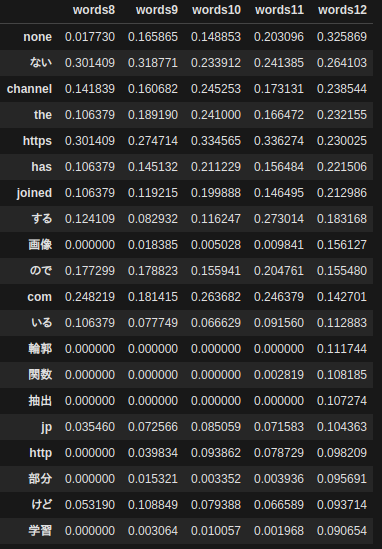Select the 'has' row label
The image size is (382, 549).
tap(41, 167)
